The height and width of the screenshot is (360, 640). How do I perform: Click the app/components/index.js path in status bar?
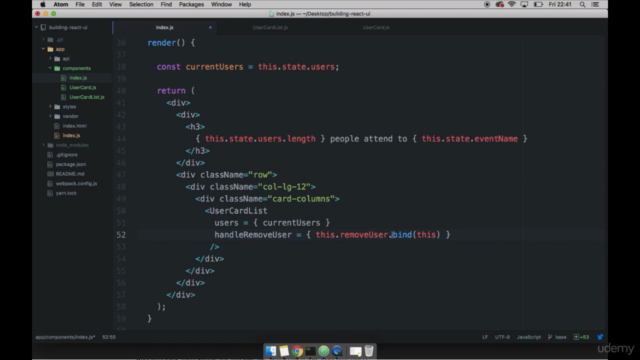click(65, 337)
